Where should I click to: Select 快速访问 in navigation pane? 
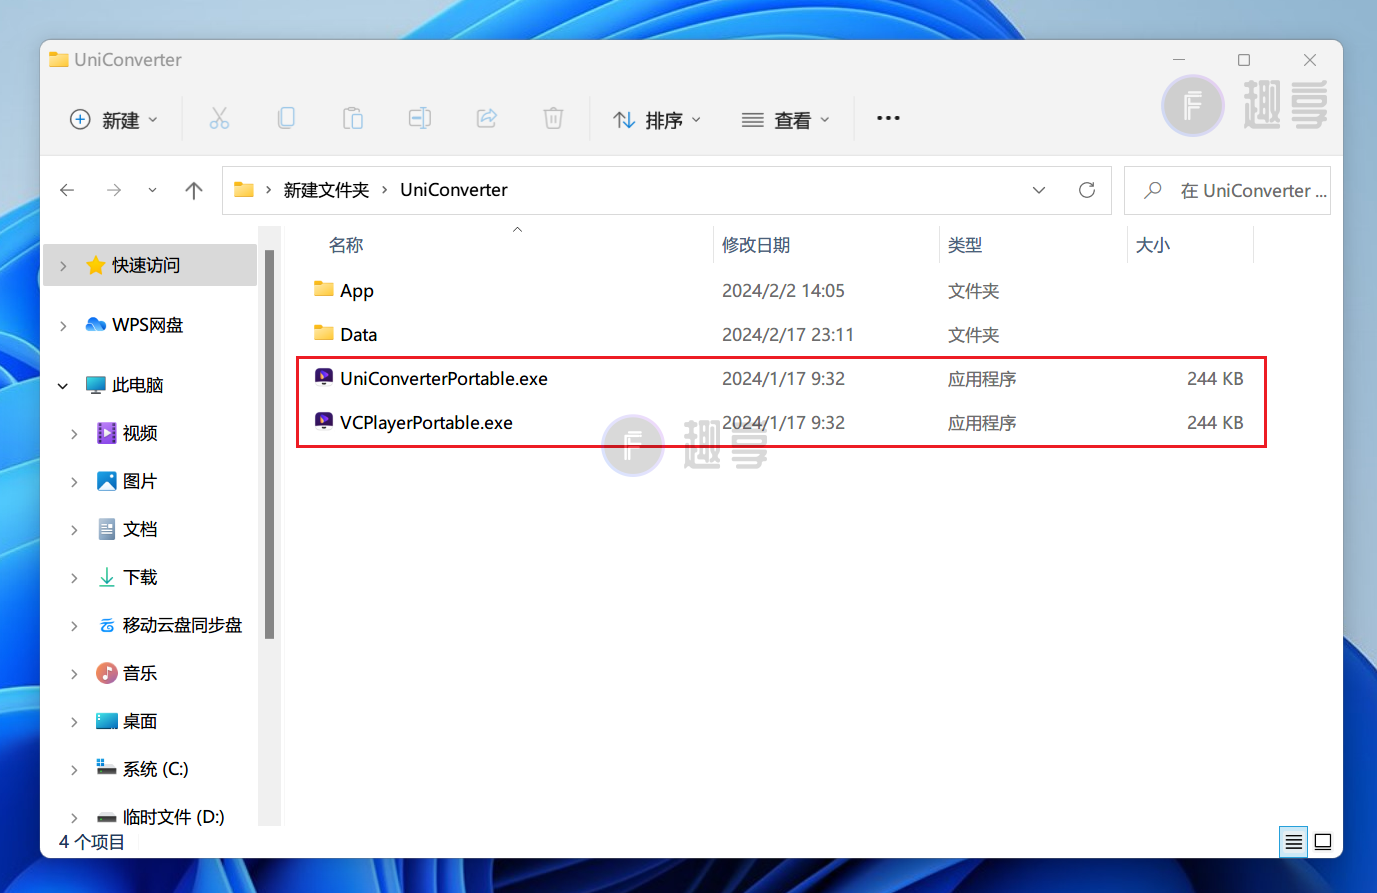150,265
